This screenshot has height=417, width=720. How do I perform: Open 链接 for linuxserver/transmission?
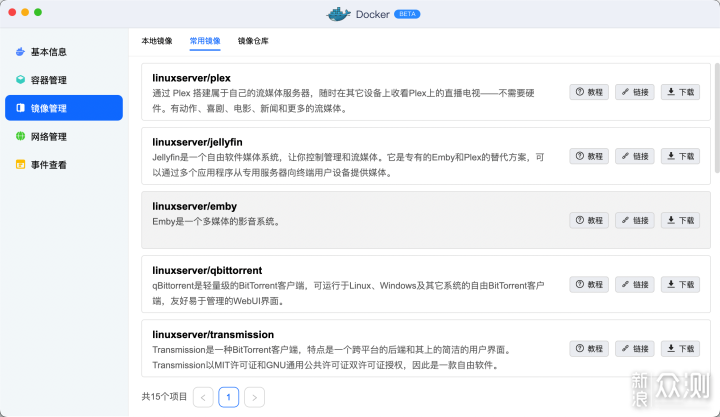635,349
